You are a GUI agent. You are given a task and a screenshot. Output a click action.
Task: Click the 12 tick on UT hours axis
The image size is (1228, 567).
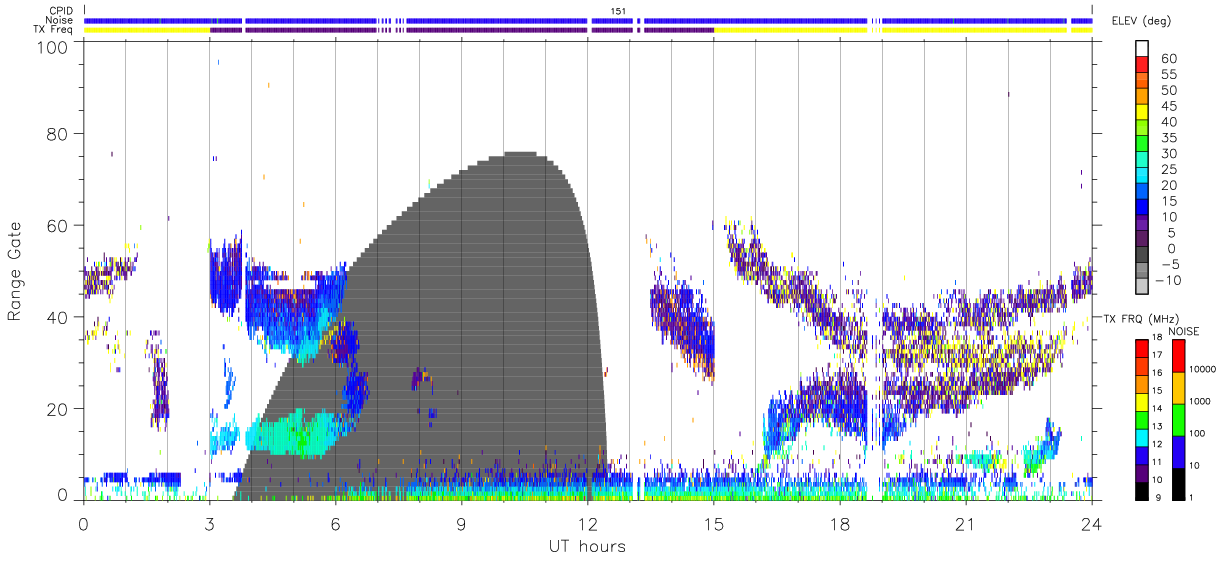coord(588,524)
